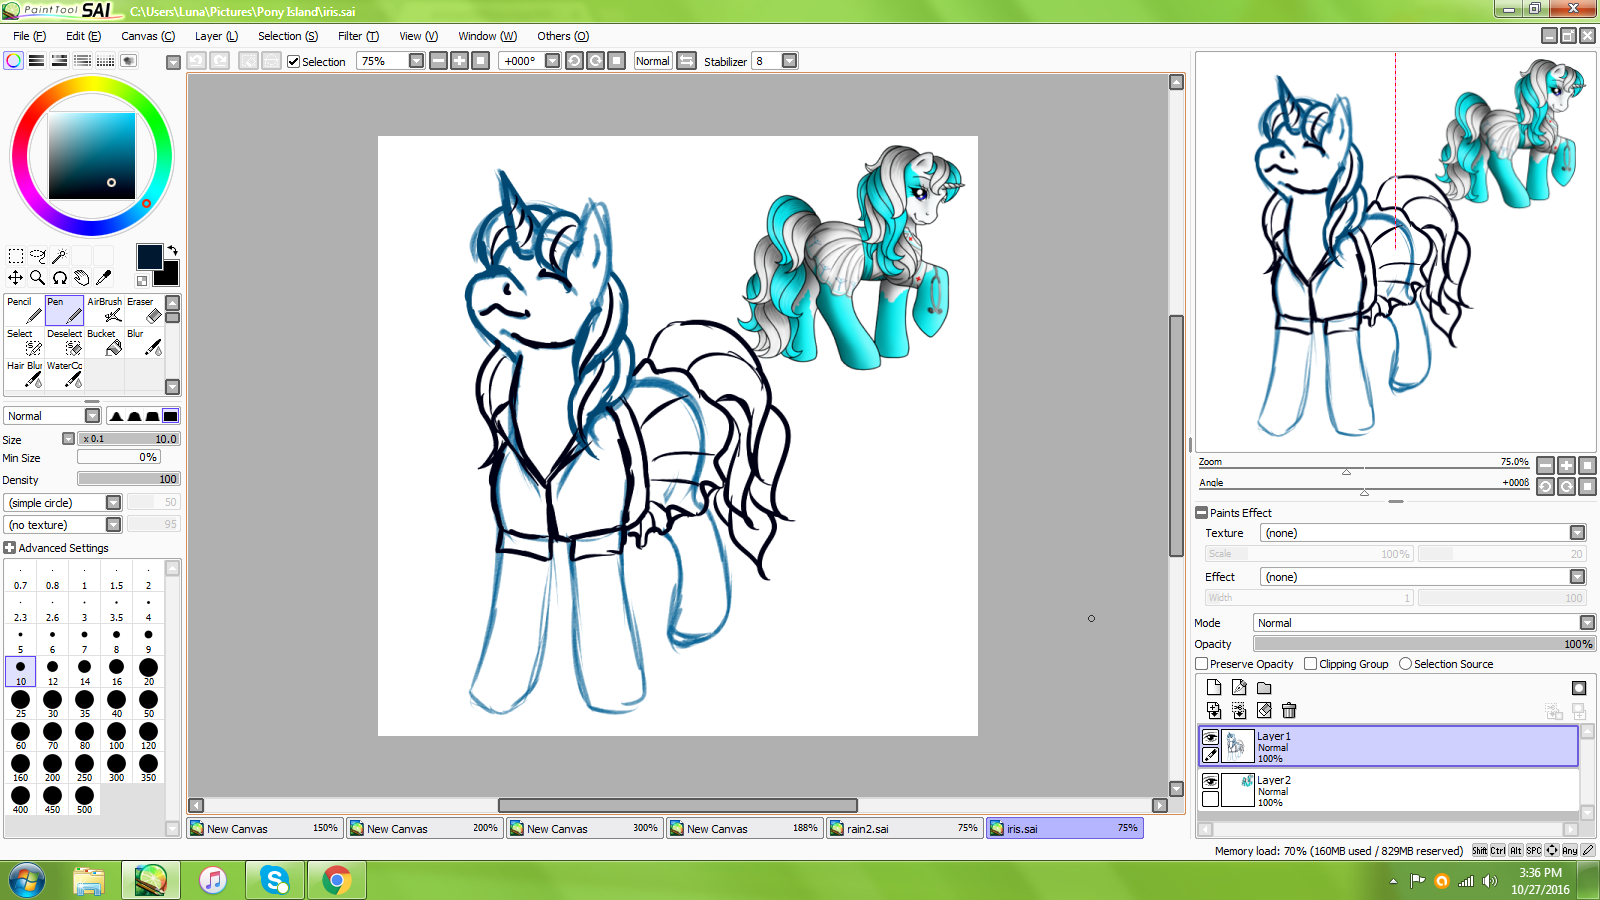The height and width of the screenshot is (900, 1600).
Task: Hide Layer1 using its eye icon
Action: [1211, 737]
